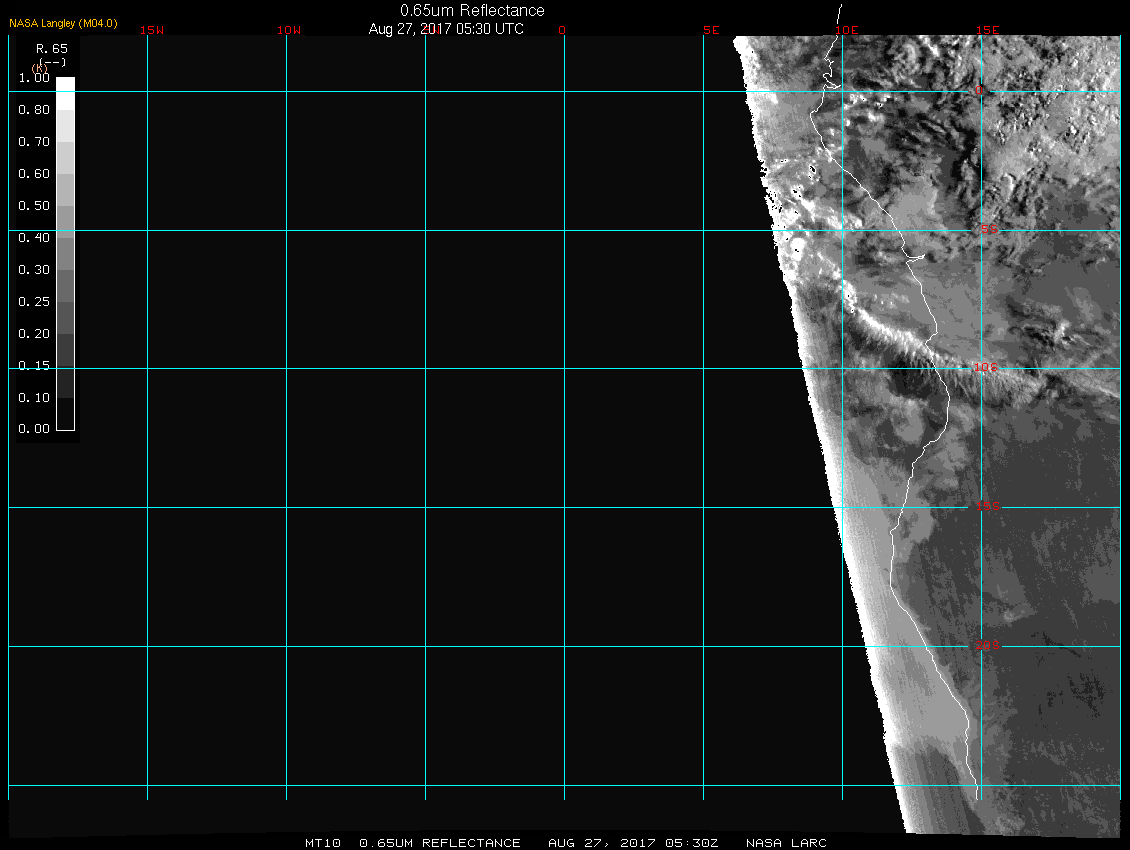Image resolution: width=1130 pixels, height=850 pixels.
Task: Select the 10S latitude label
Action: click(986, 368)
